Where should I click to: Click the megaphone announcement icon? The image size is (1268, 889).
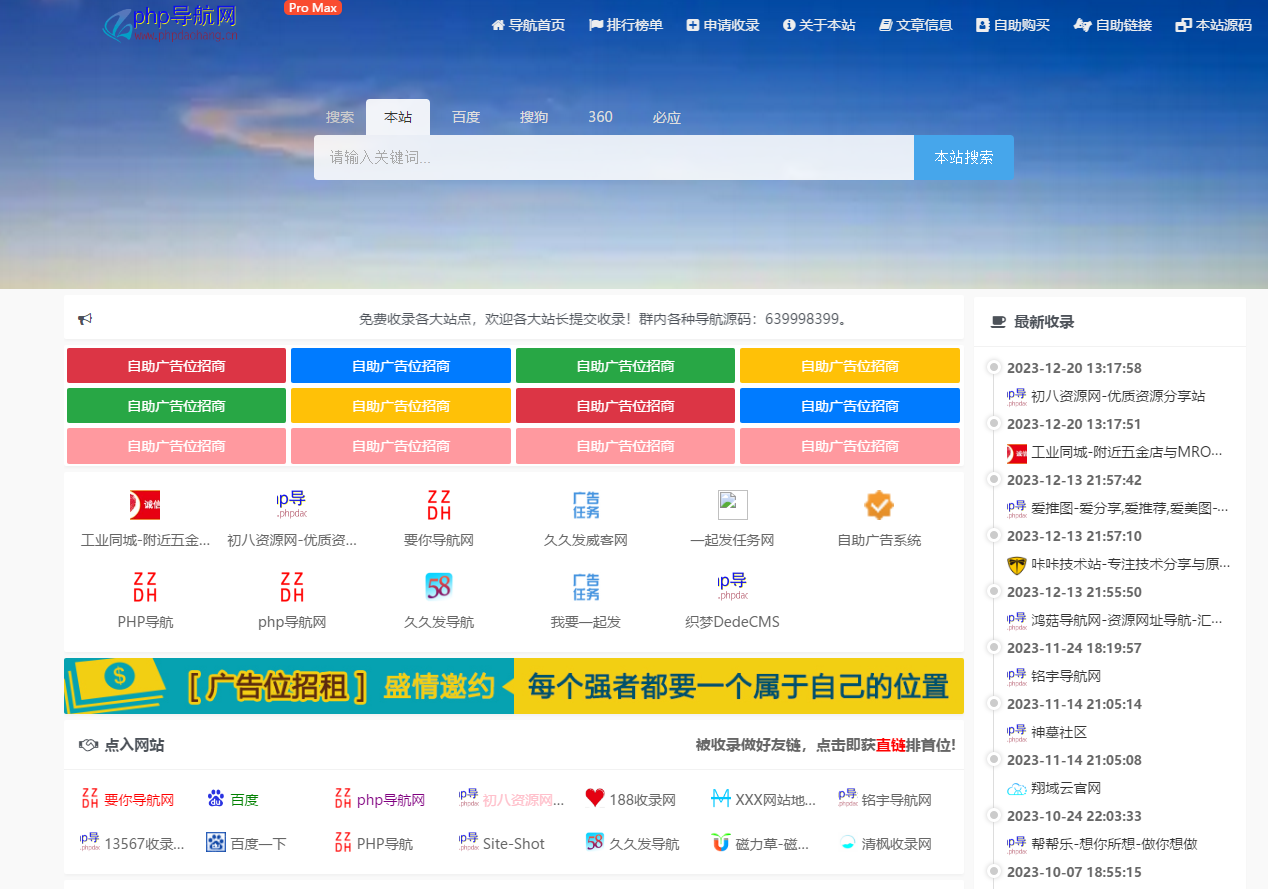click(x=85, y=319)
